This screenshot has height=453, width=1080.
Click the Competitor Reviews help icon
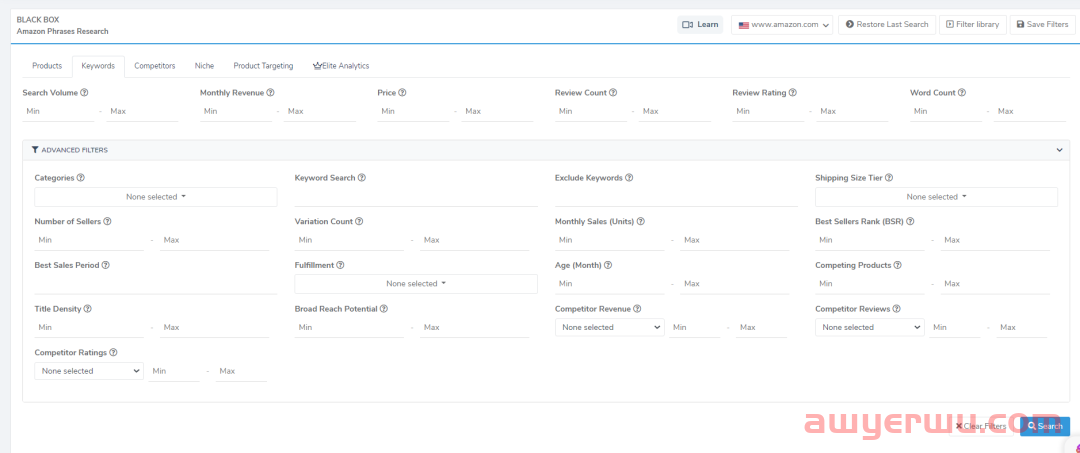897,309
